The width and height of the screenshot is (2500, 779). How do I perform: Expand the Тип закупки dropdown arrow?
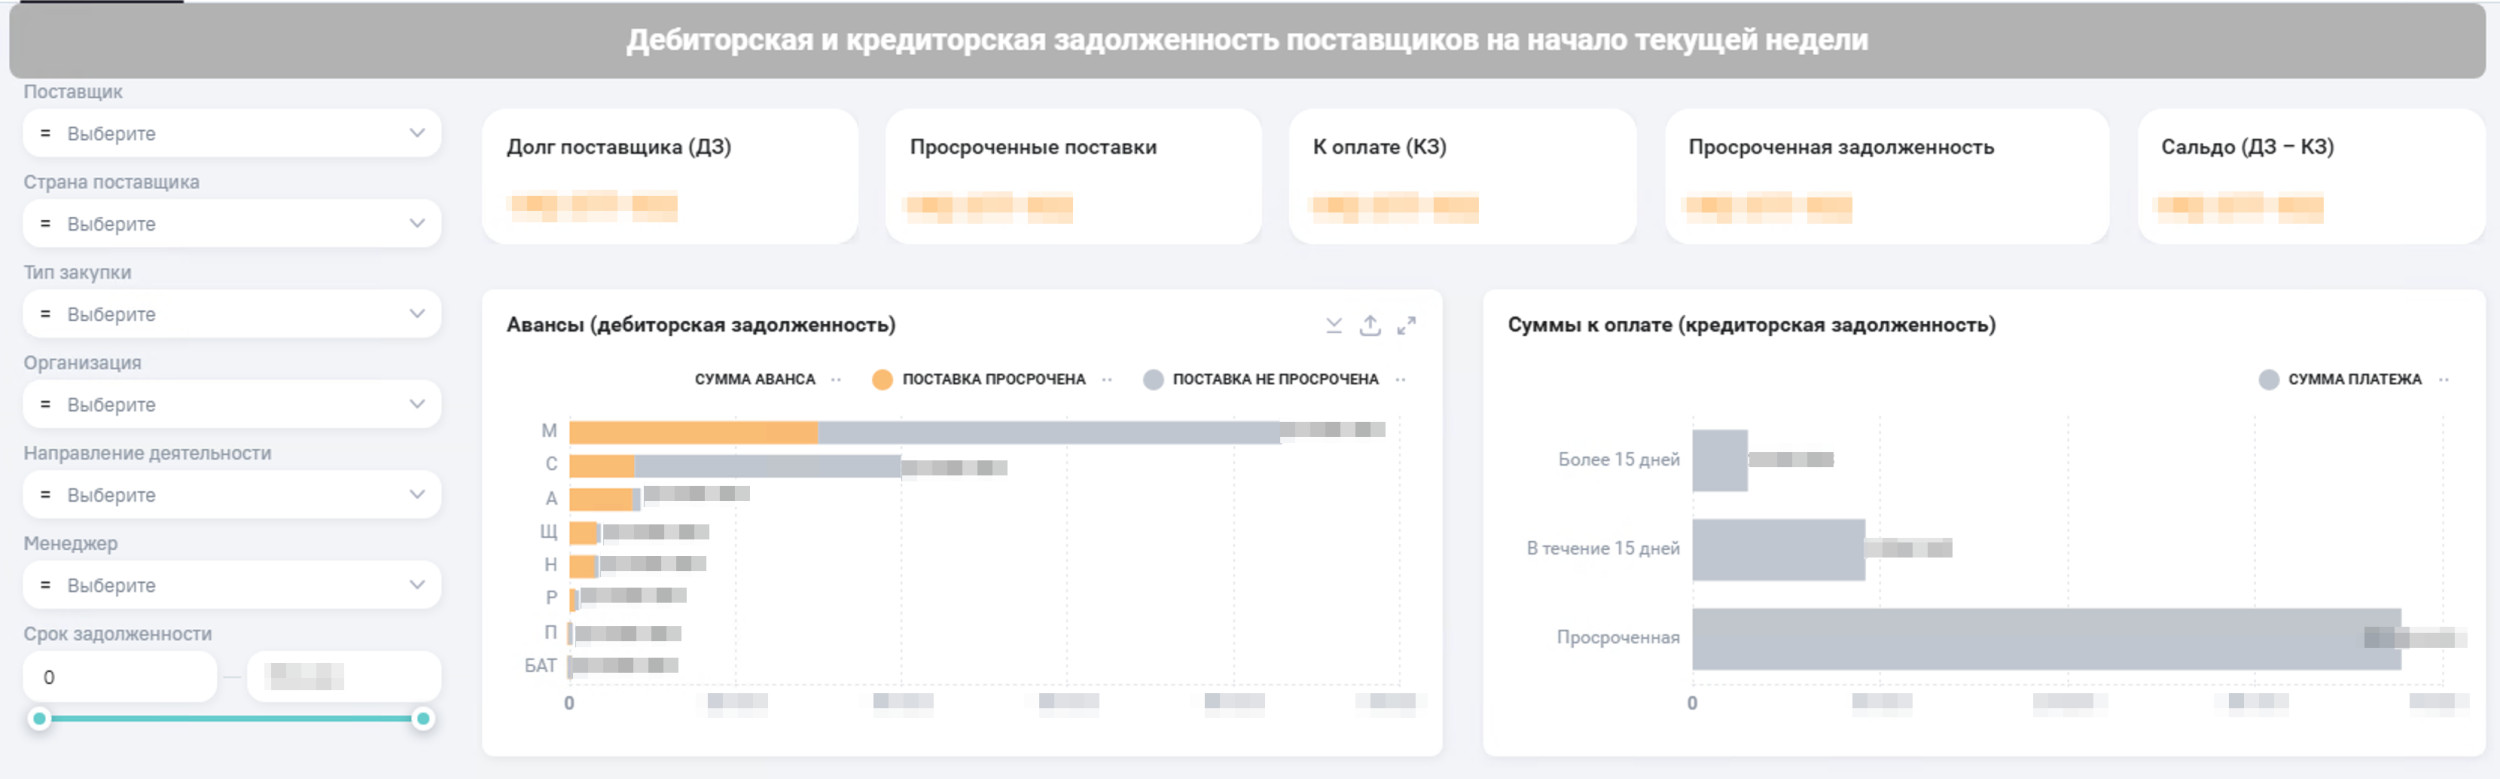(417, 314)
